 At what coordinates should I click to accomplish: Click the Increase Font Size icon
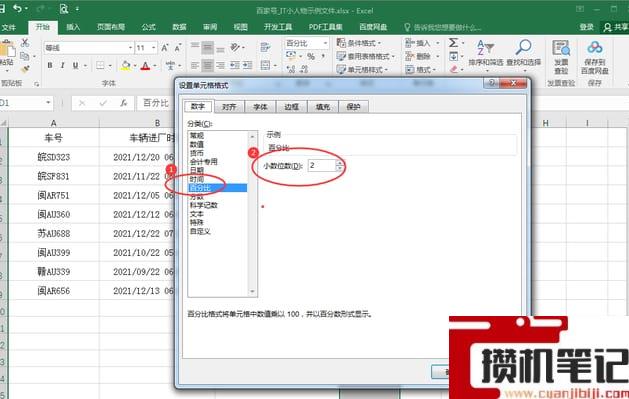[x=164, y=48]
